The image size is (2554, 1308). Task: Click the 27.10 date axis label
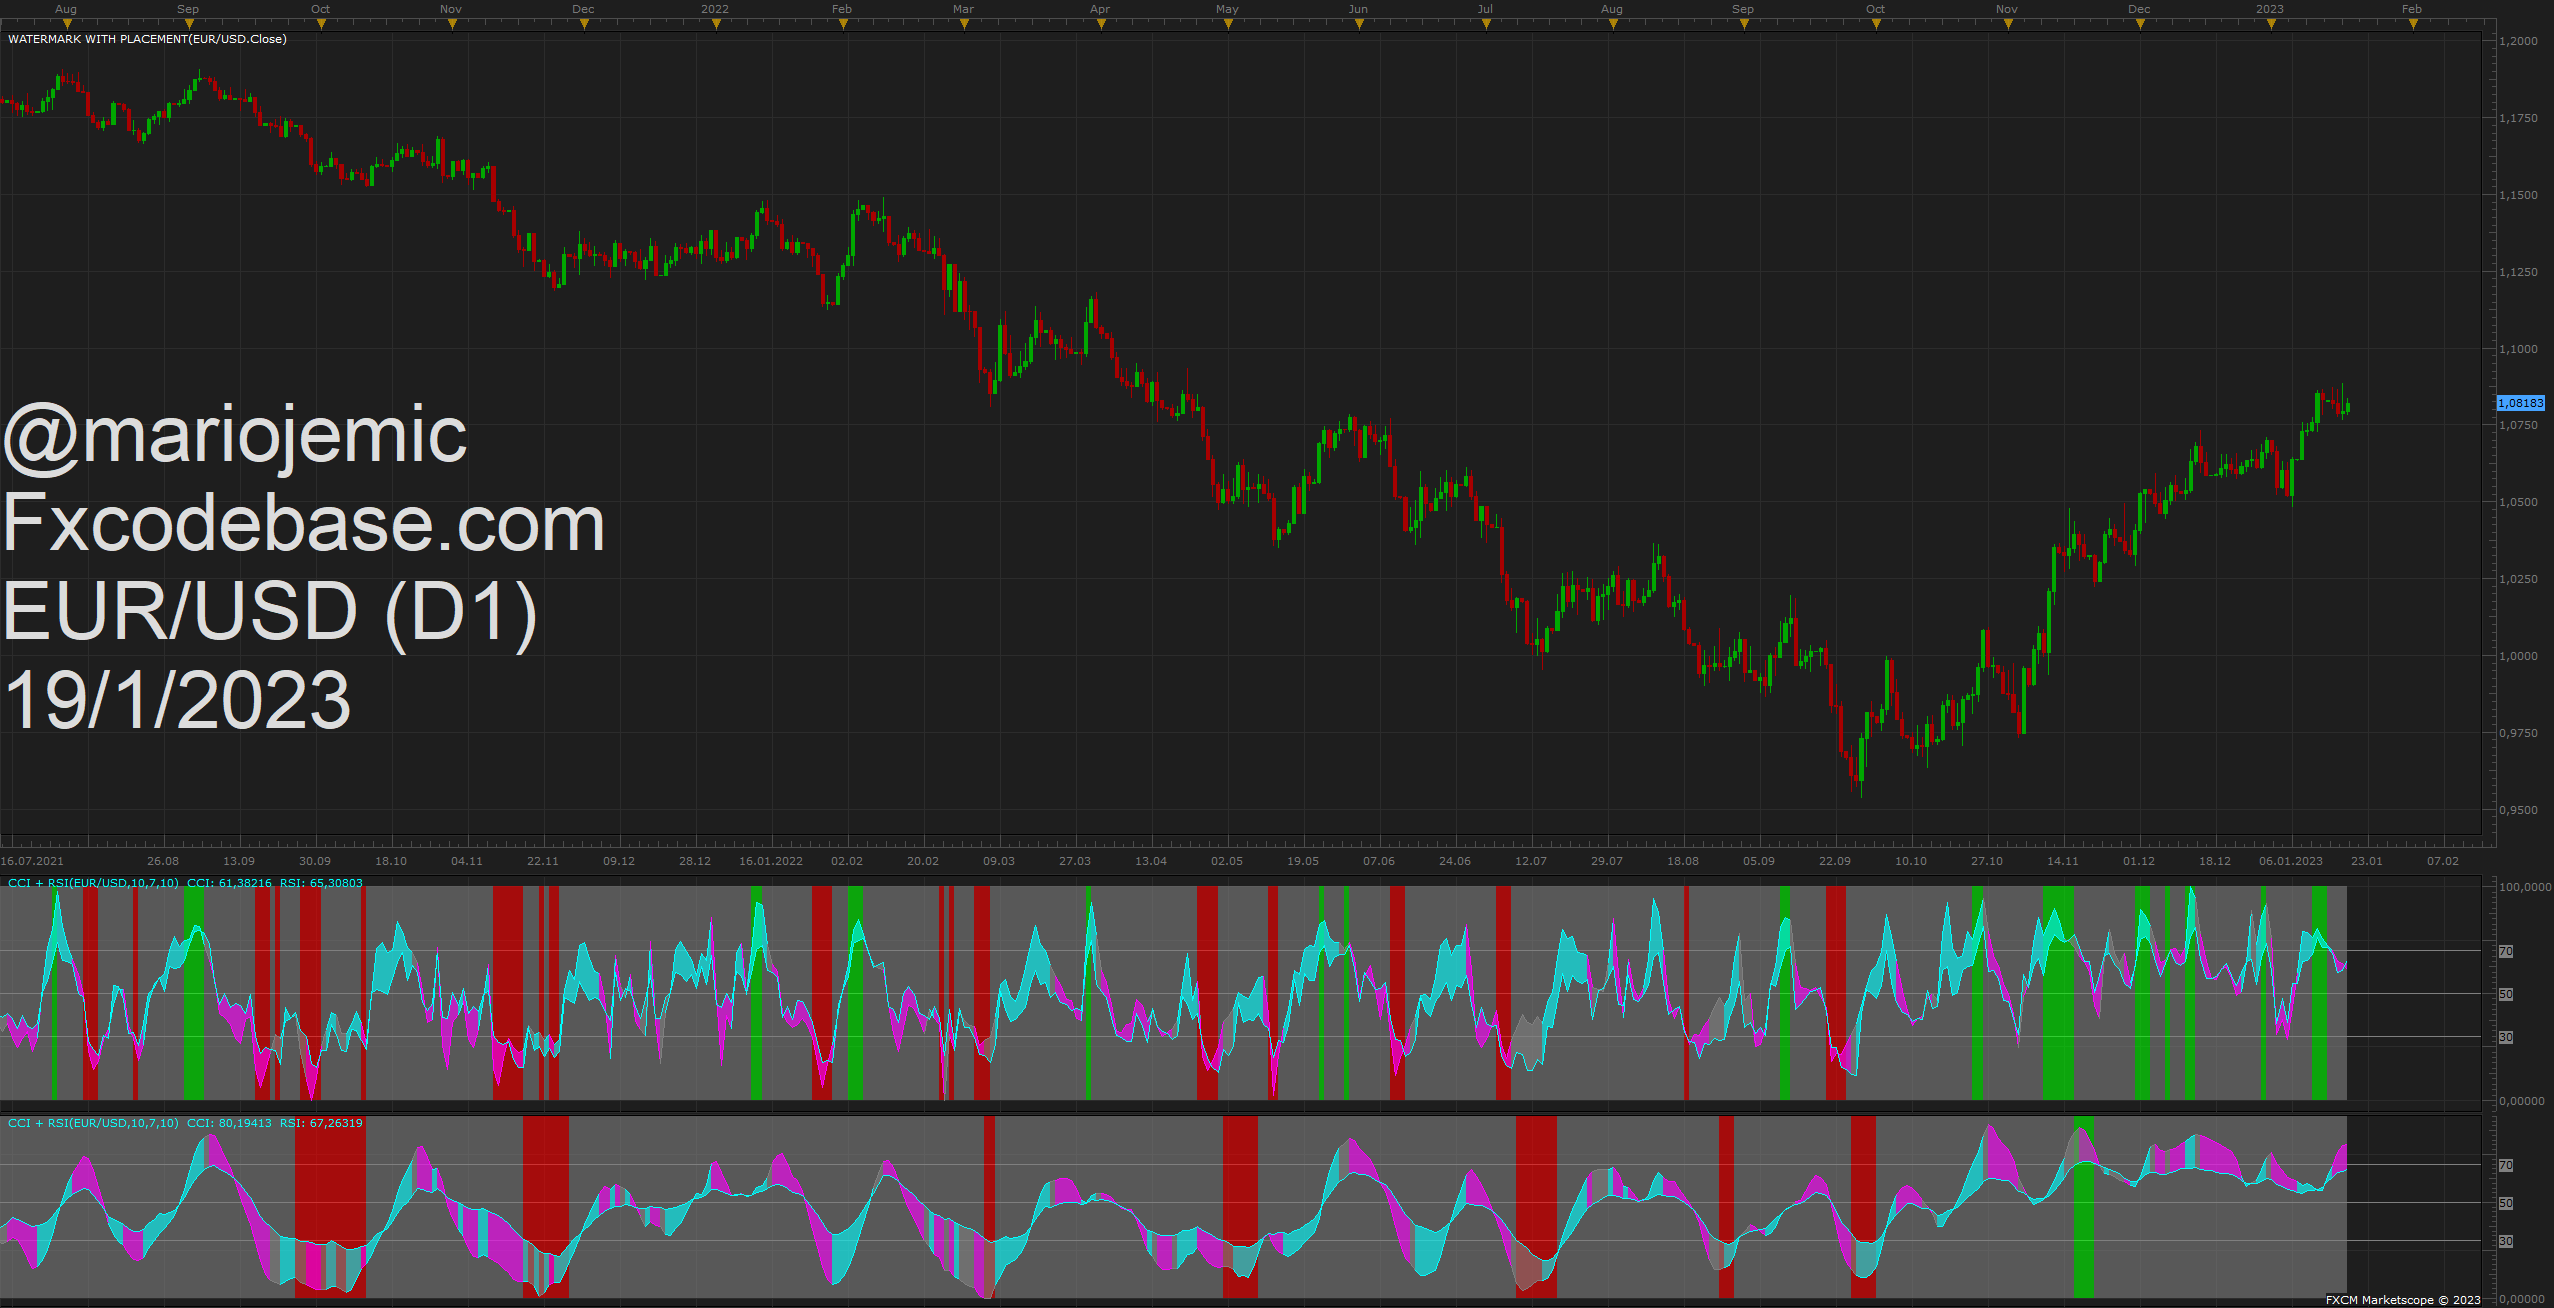pos(1987,861)
